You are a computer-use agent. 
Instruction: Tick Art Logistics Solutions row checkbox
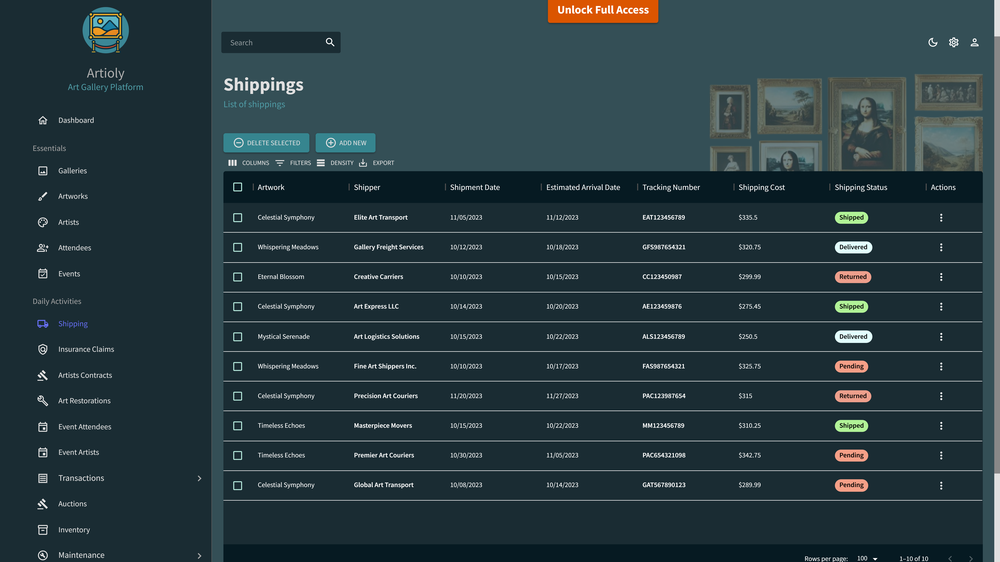point(237,336)
